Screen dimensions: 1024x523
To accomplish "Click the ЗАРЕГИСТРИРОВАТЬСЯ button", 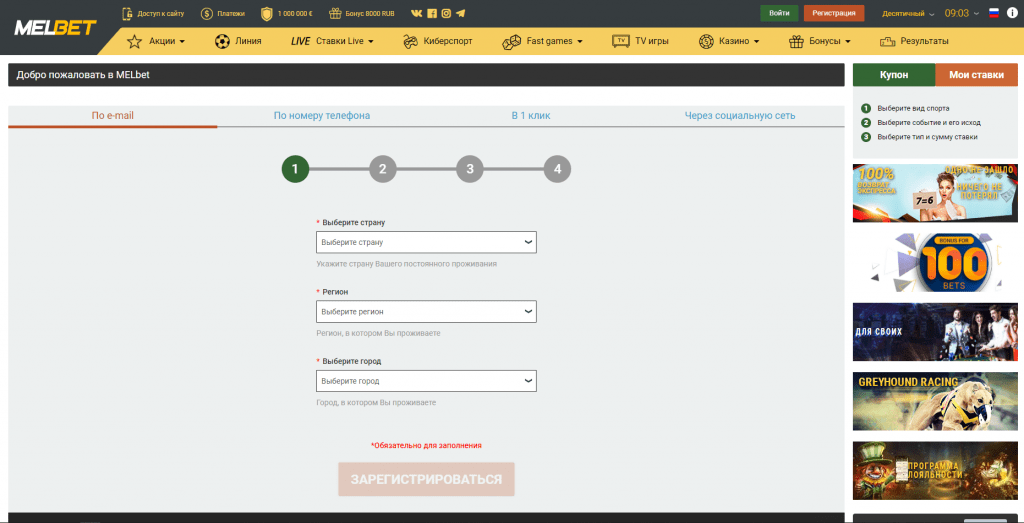I will point(426,479).
